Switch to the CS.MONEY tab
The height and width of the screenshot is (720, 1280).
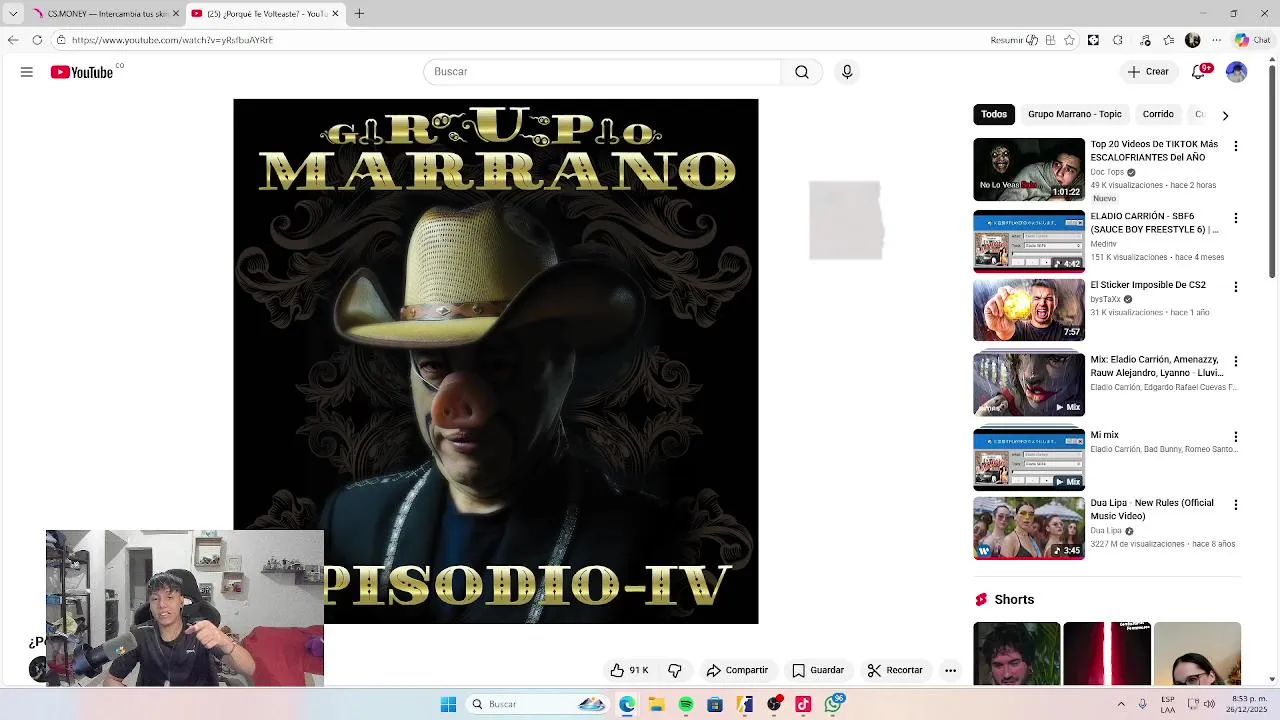[106, 13]
